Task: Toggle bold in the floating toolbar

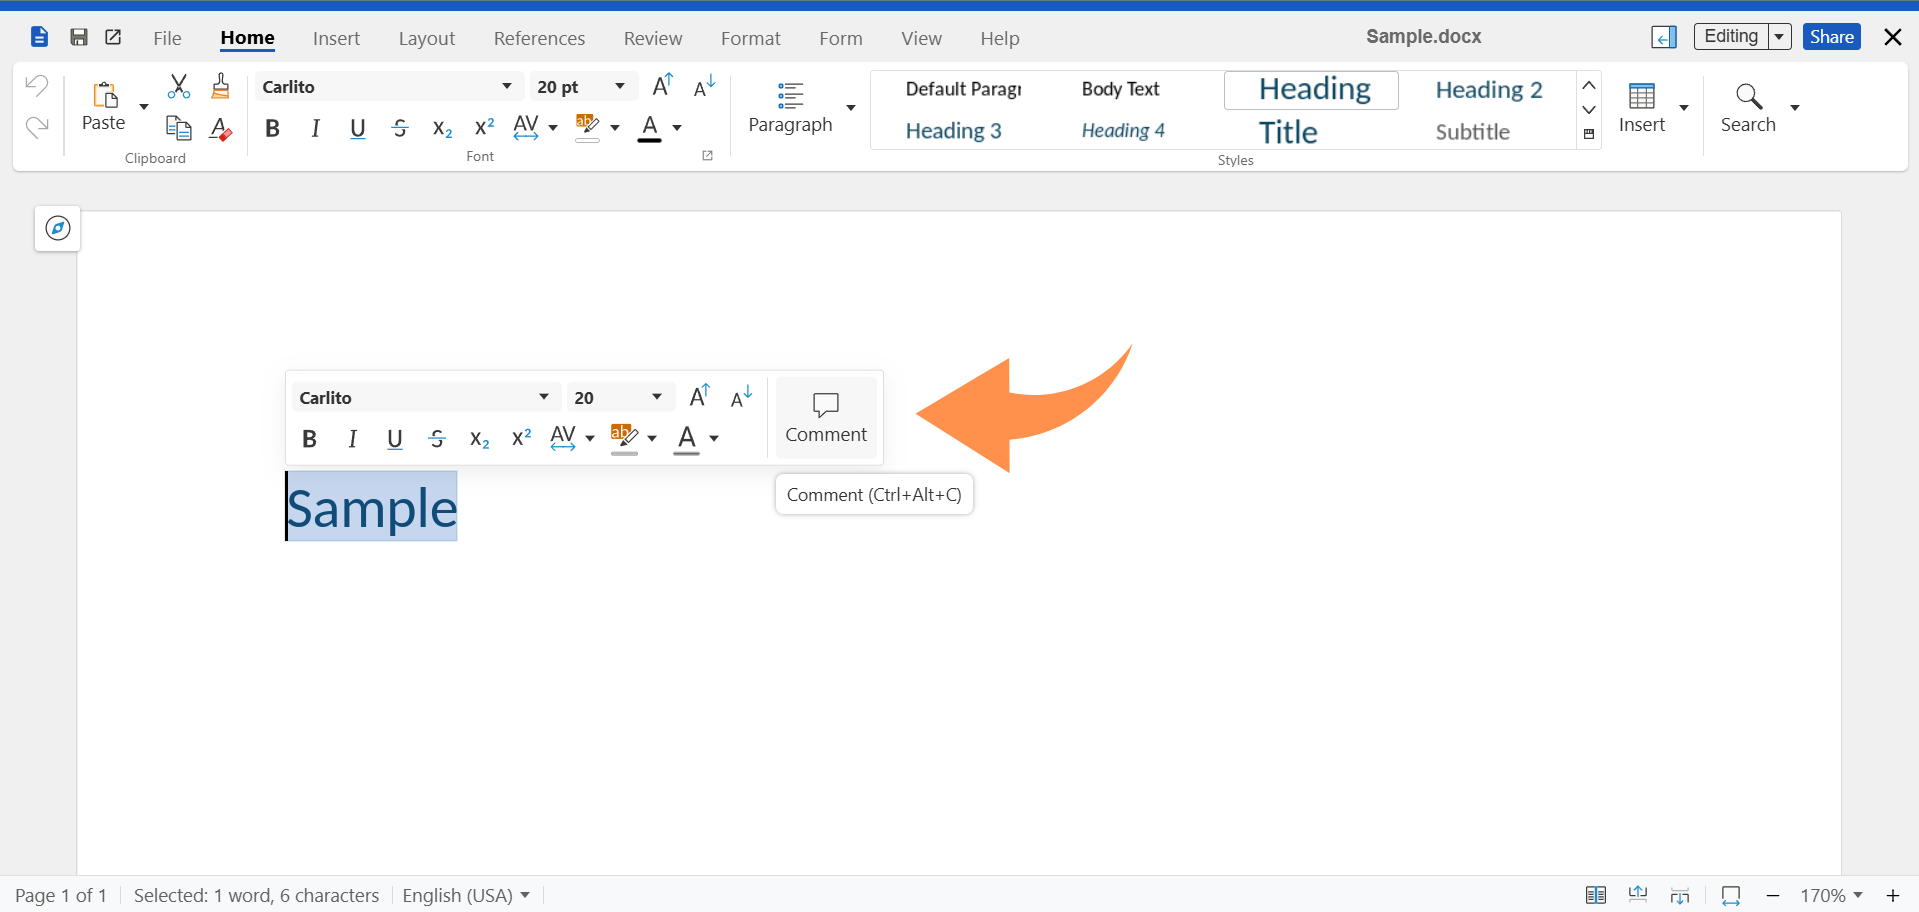Action: coord(309,439)
